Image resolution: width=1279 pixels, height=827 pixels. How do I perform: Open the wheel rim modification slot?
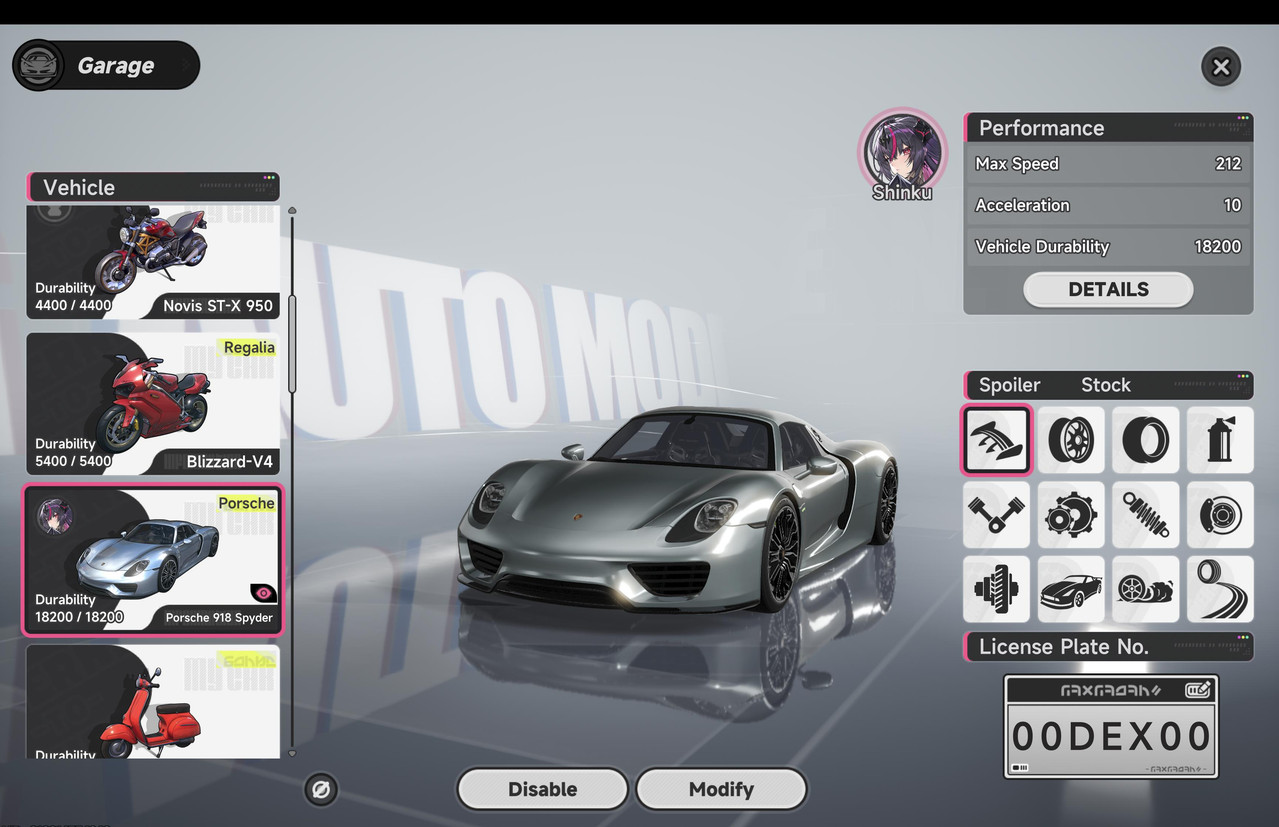pyautogui.click(x=1071, y=440)
